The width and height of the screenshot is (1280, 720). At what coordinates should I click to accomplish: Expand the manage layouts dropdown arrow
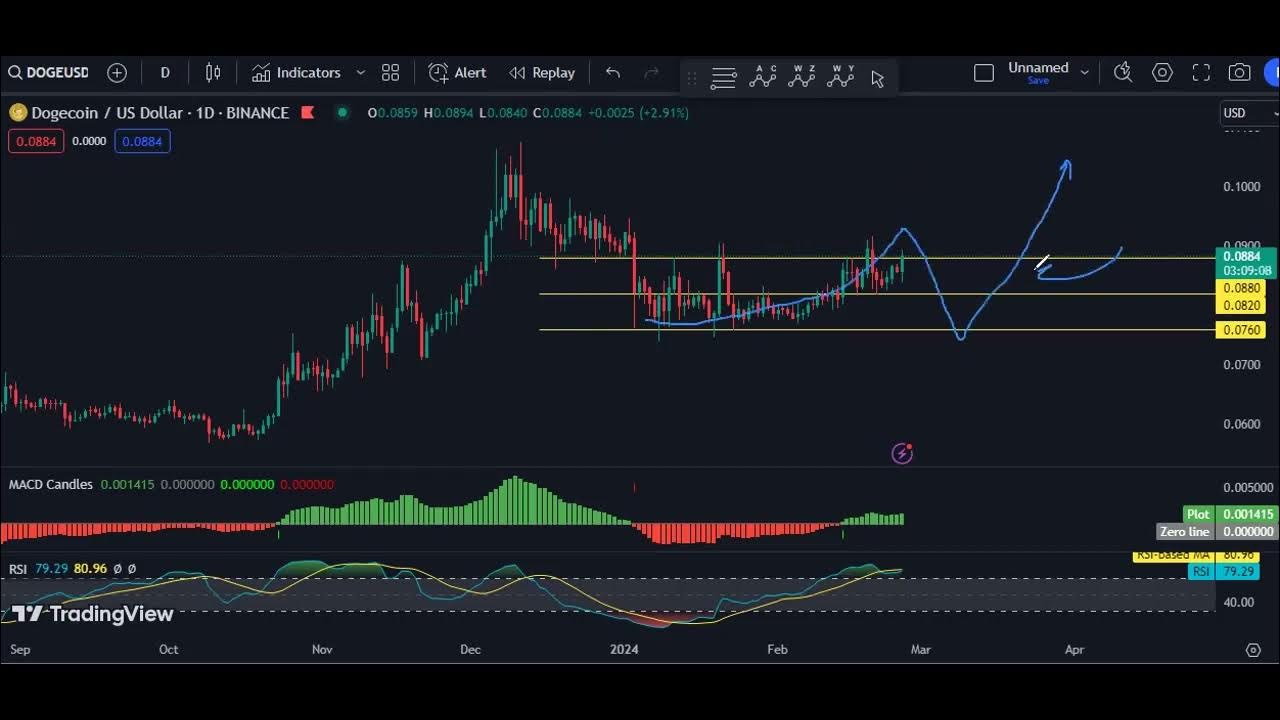(1084, 73)
